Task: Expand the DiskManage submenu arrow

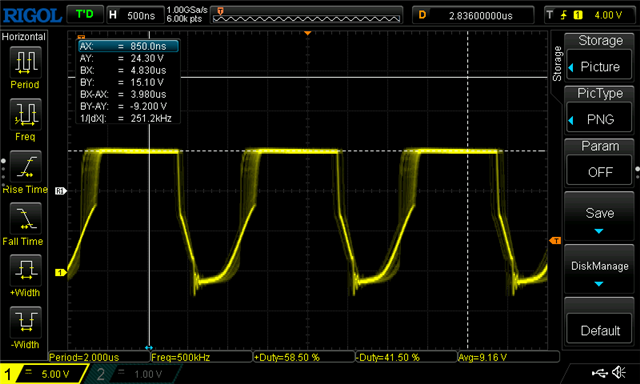Action: pyautogui.click(x=599, y=284)
